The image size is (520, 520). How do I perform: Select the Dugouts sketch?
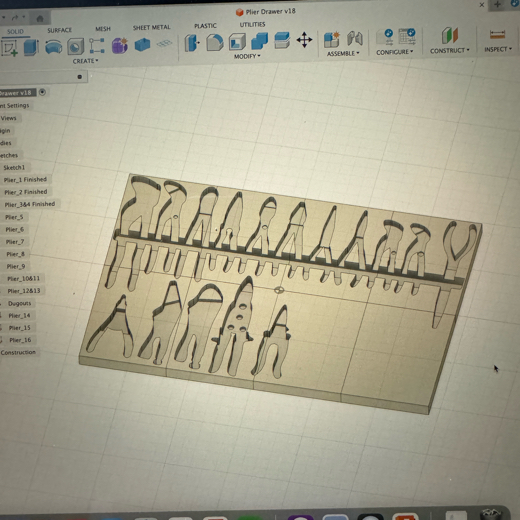pyautogui.click(x=19, y=303)
